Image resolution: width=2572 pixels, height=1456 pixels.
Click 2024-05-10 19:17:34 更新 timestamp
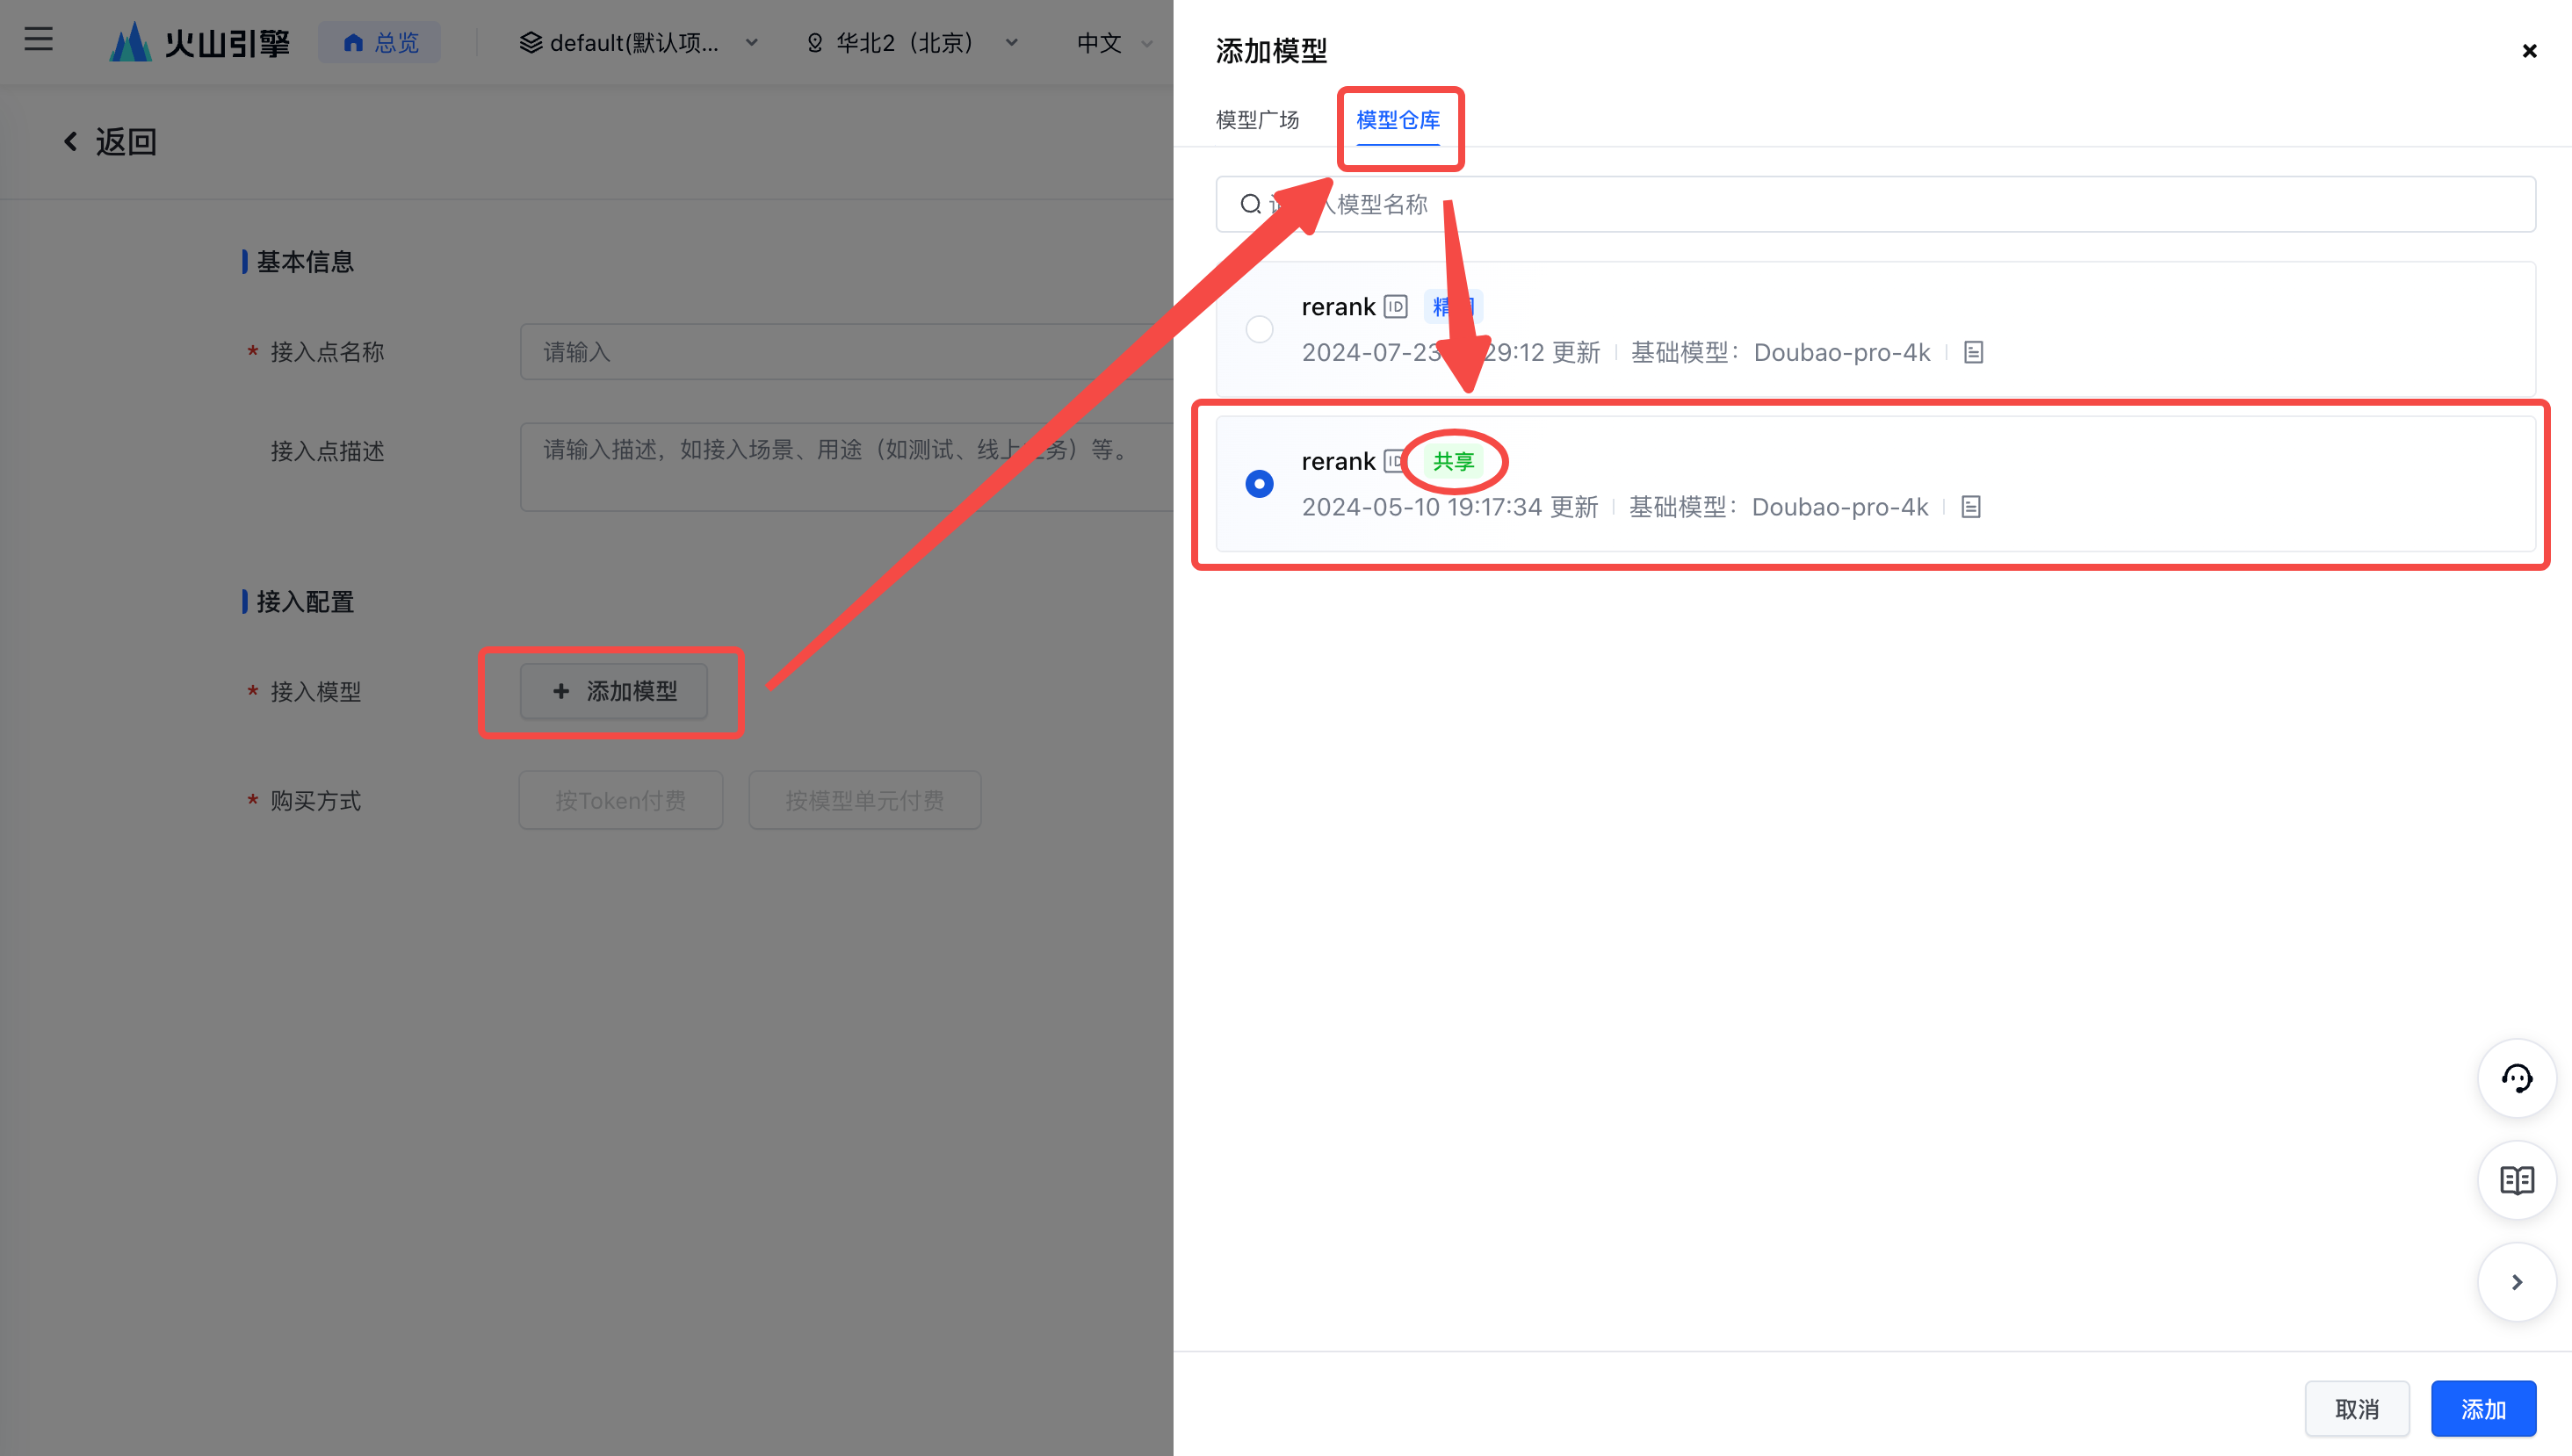click(x=1450, y=507)
